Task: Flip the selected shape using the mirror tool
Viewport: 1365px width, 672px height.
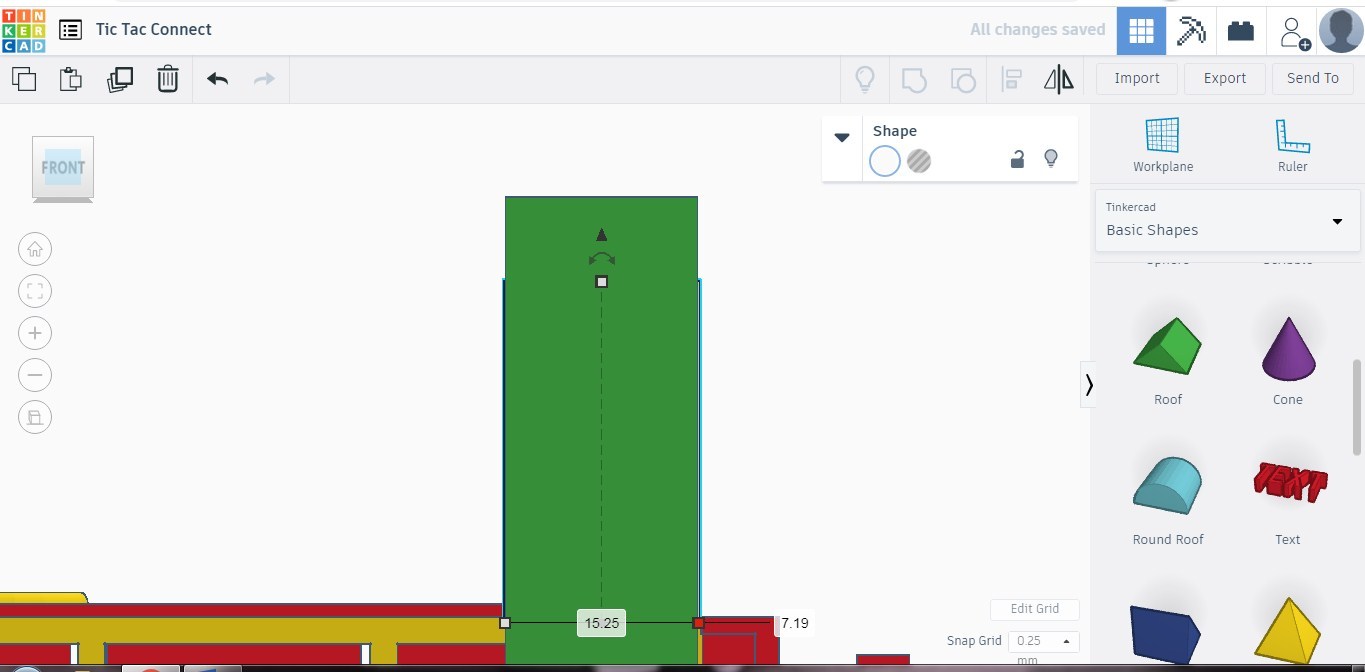Action: [x=1058, y=78]
